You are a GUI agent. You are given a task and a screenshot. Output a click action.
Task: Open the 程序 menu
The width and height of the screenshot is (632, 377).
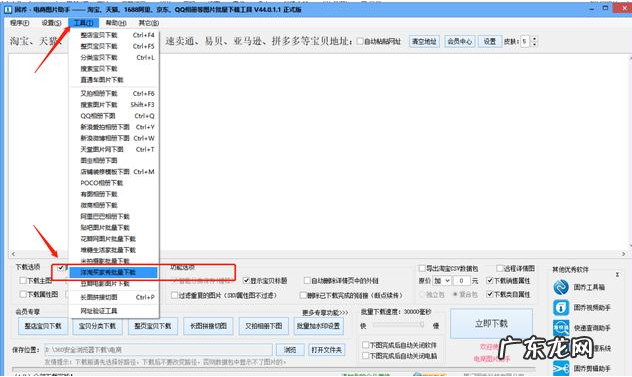coord(19,23)
